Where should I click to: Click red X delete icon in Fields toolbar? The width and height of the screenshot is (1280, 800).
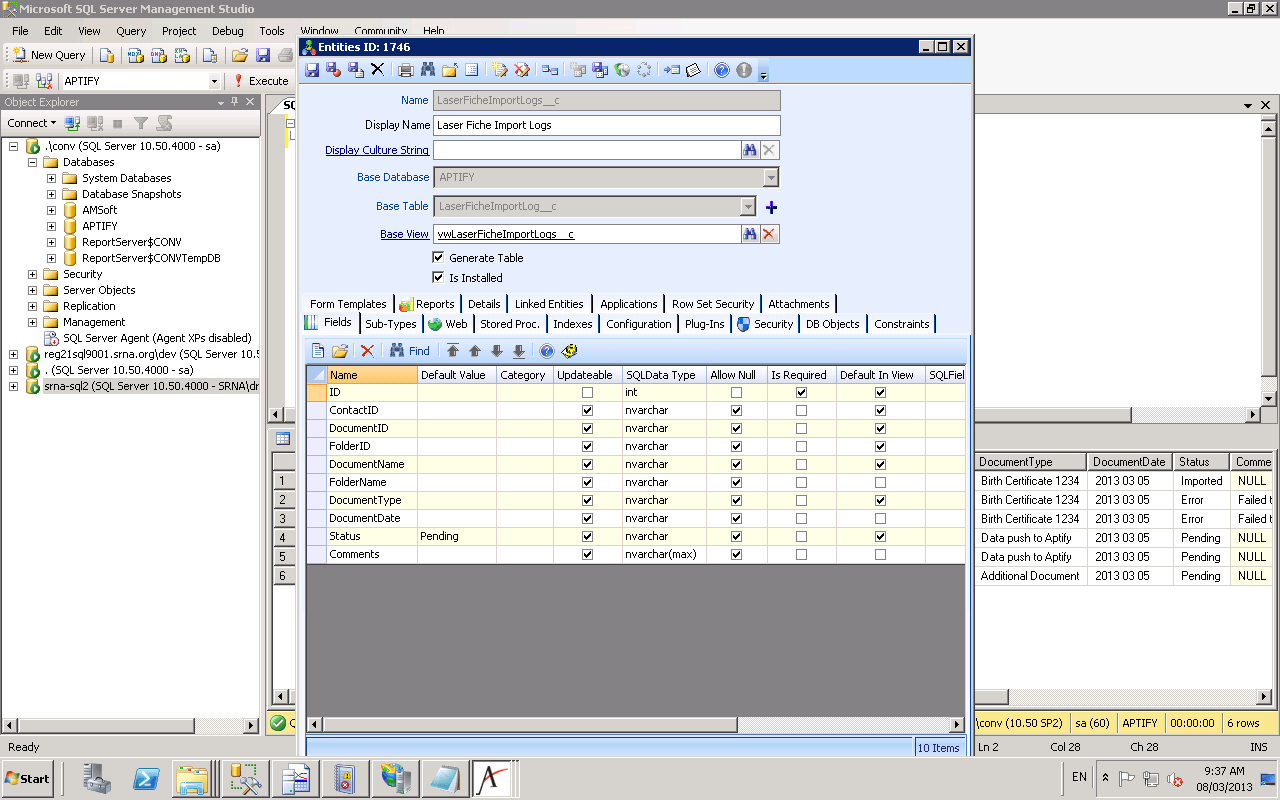click(x=367, y=351)
